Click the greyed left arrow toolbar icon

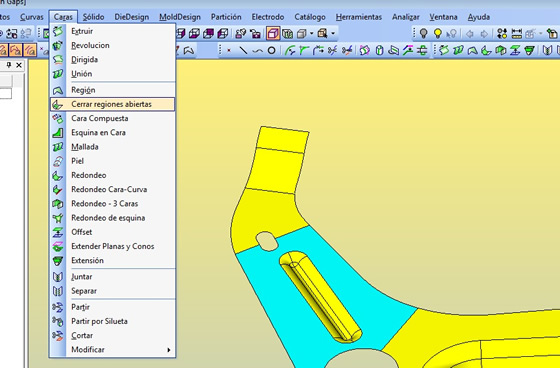[x=470, y=34]
